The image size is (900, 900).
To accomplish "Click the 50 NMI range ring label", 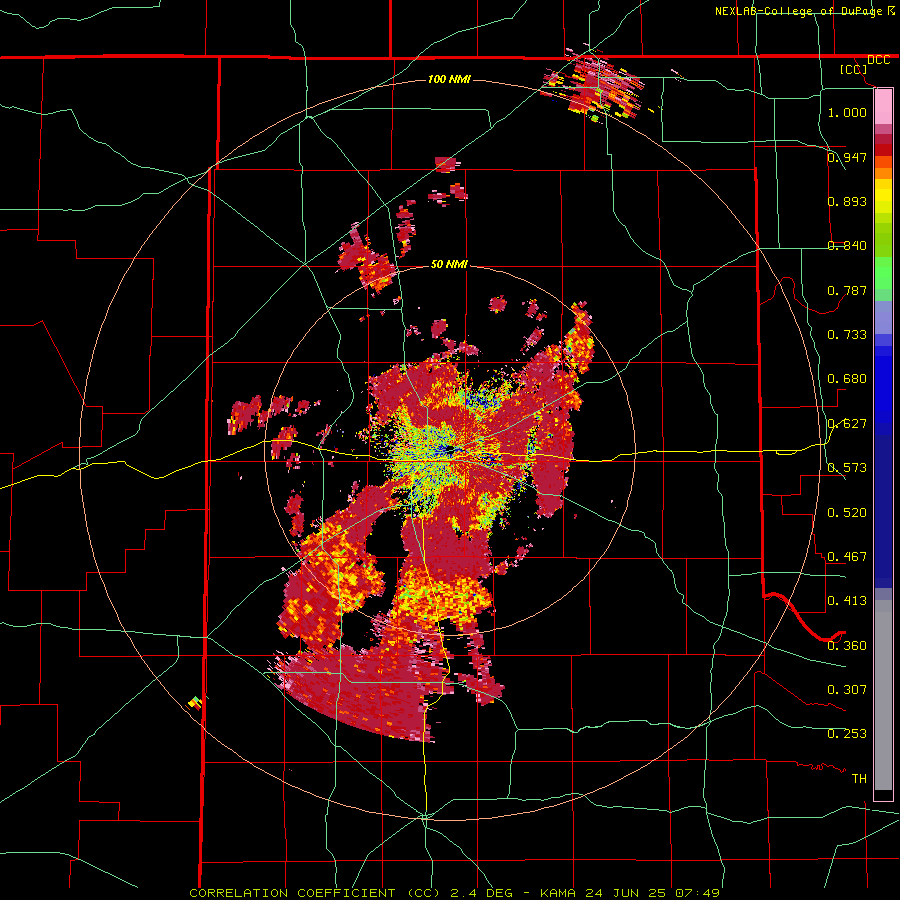I will (449, 264).
